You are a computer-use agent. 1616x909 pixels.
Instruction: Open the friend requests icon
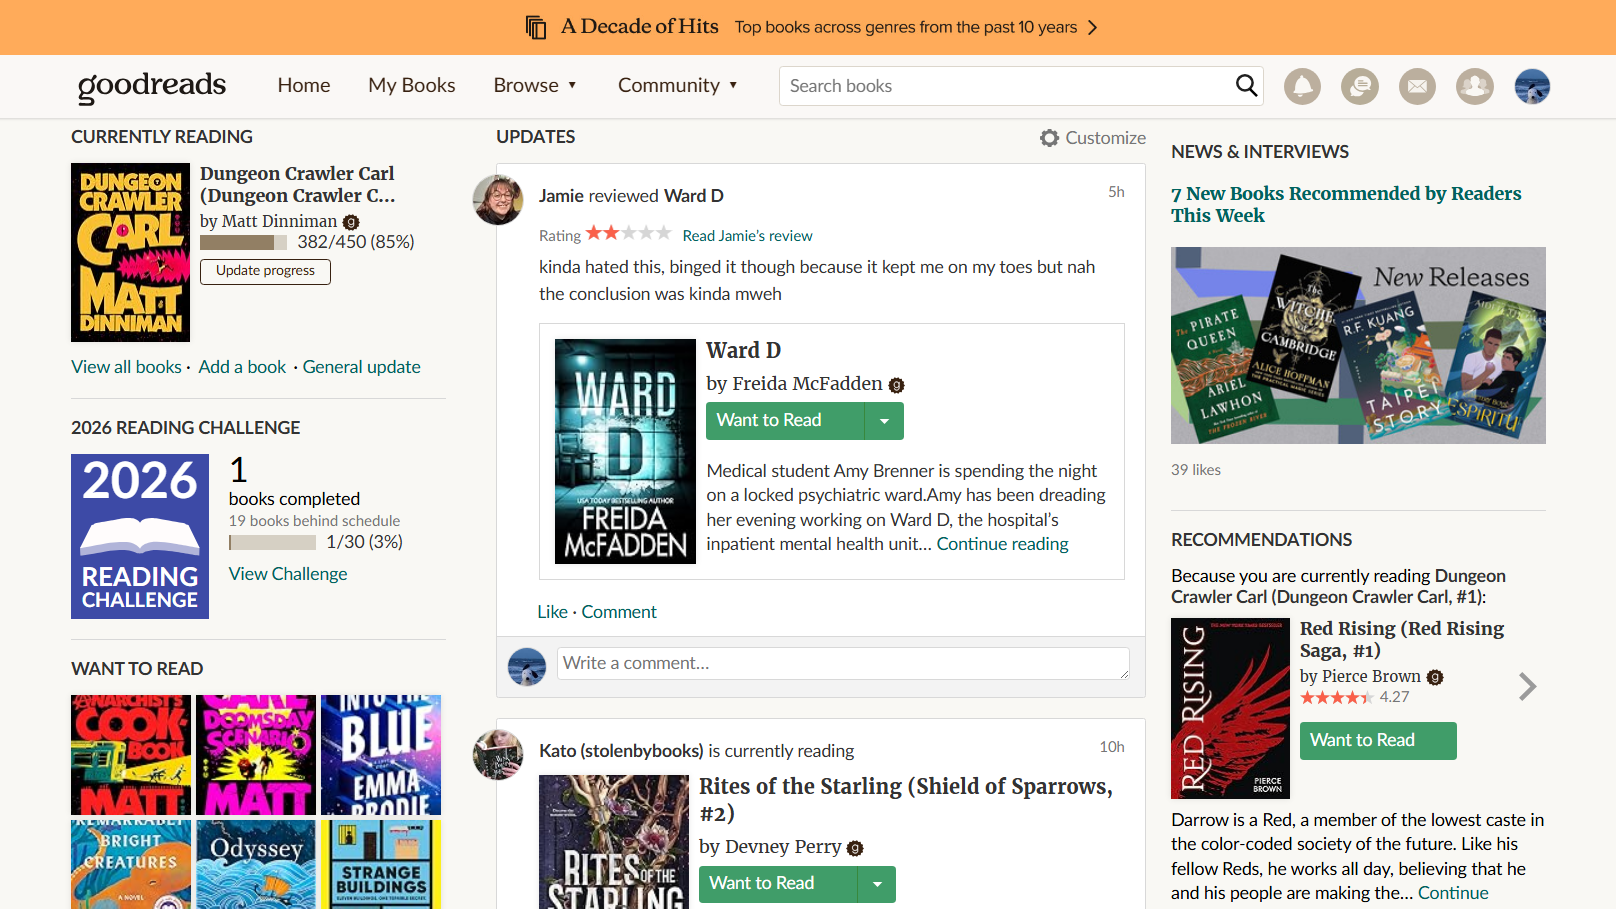[x=1475, y=86]
